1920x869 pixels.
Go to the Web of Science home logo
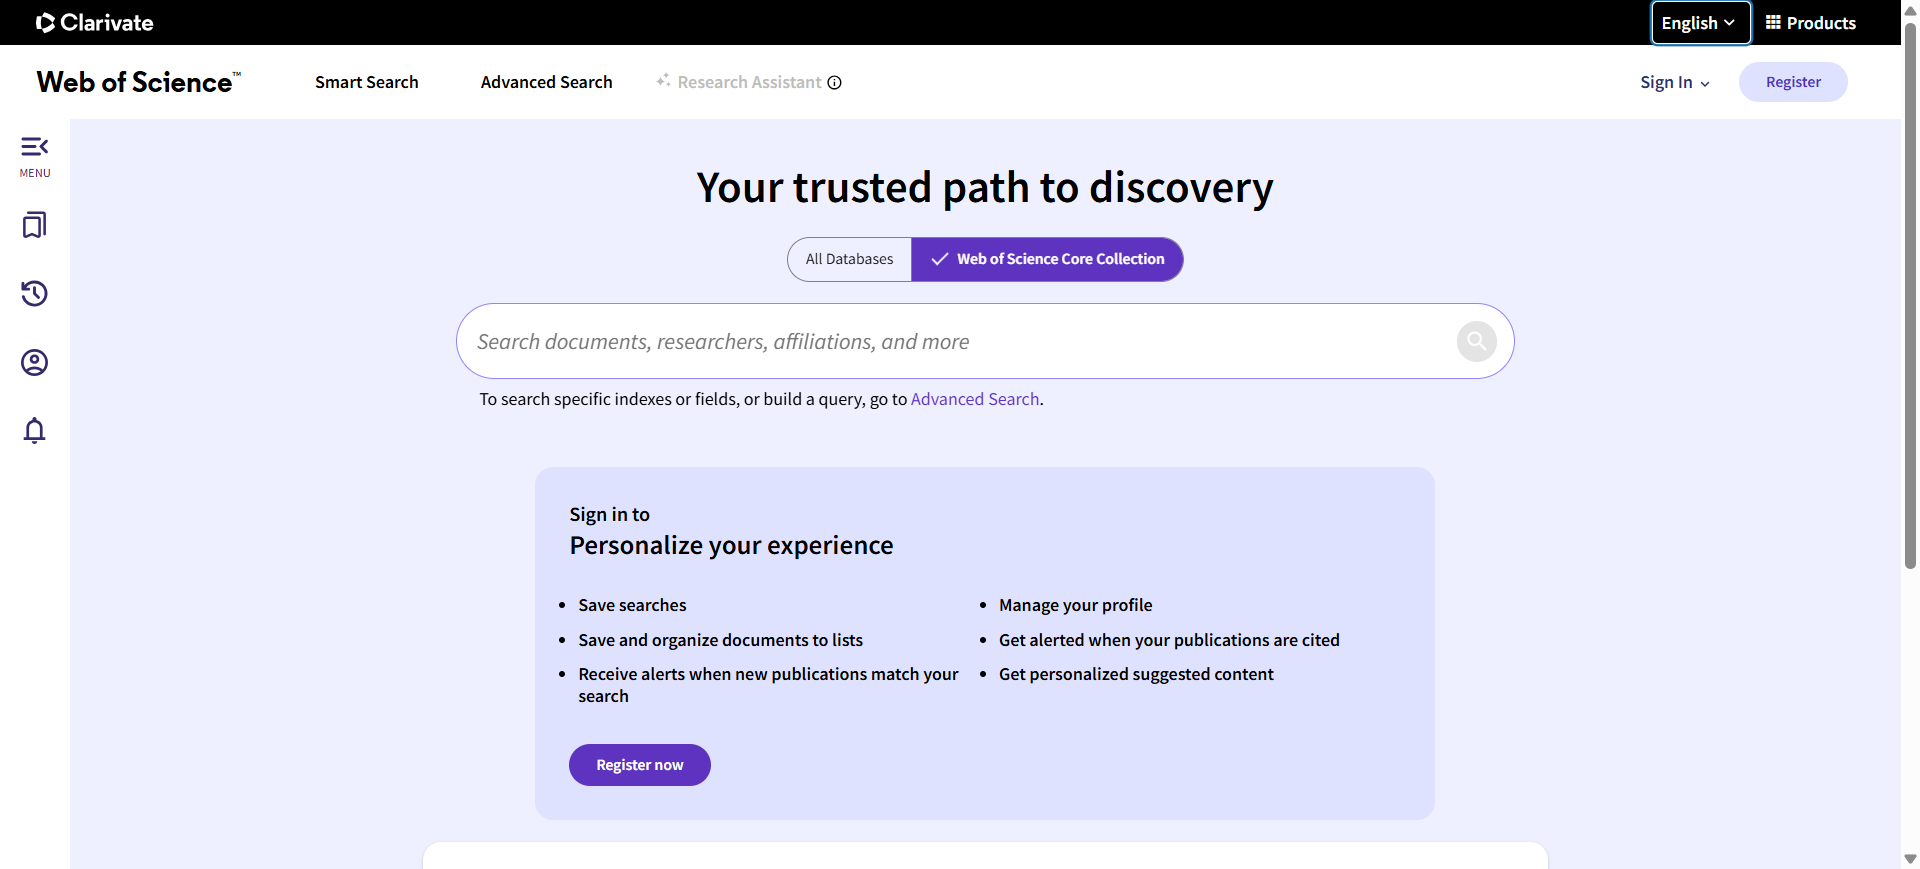[x=138, y=82]
